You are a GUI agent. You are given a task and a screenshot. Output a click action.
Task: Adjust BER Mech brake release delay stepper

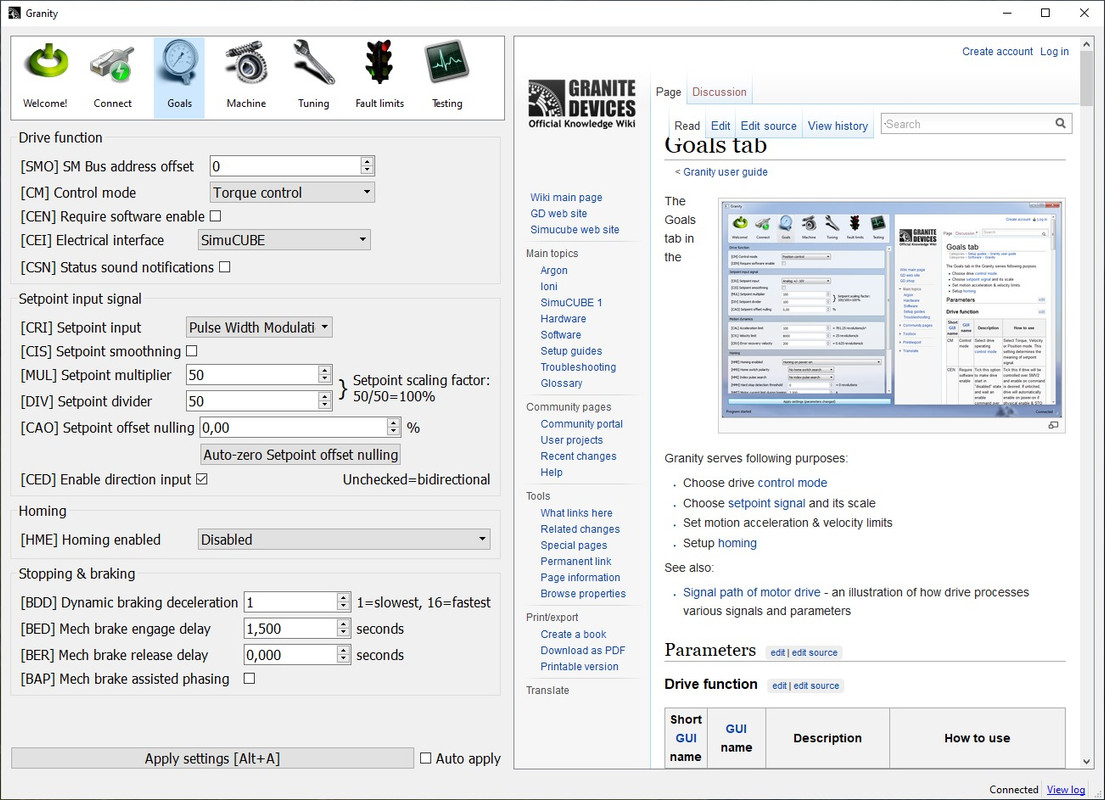pyautogui.click(x=343, y=655)
